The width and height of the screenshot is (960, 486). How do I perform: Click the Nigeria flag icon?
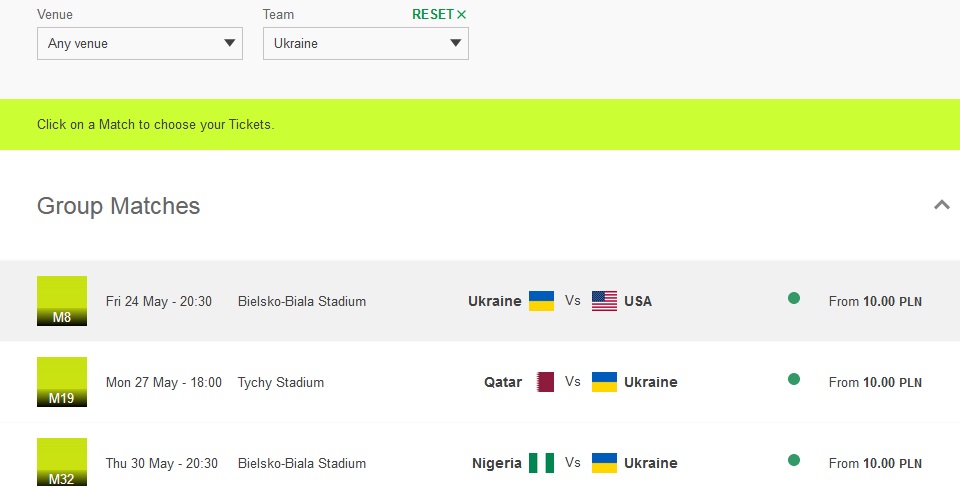pos(541,463)
